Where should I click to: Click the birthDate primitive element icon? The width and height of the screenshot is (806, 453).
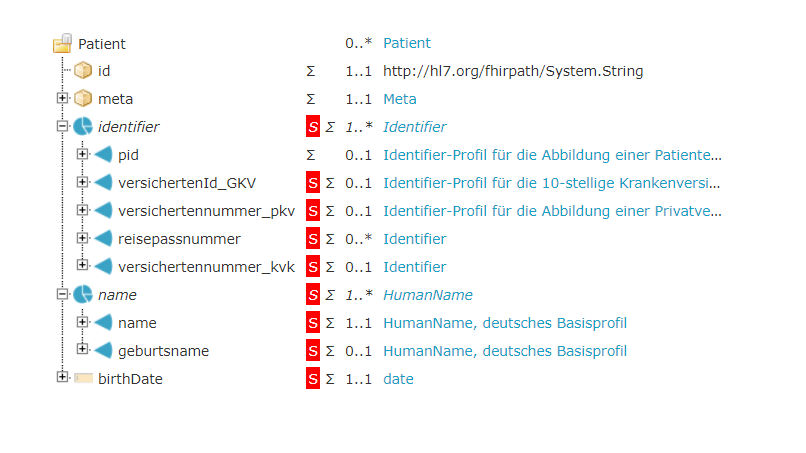[x=83, y=379]
